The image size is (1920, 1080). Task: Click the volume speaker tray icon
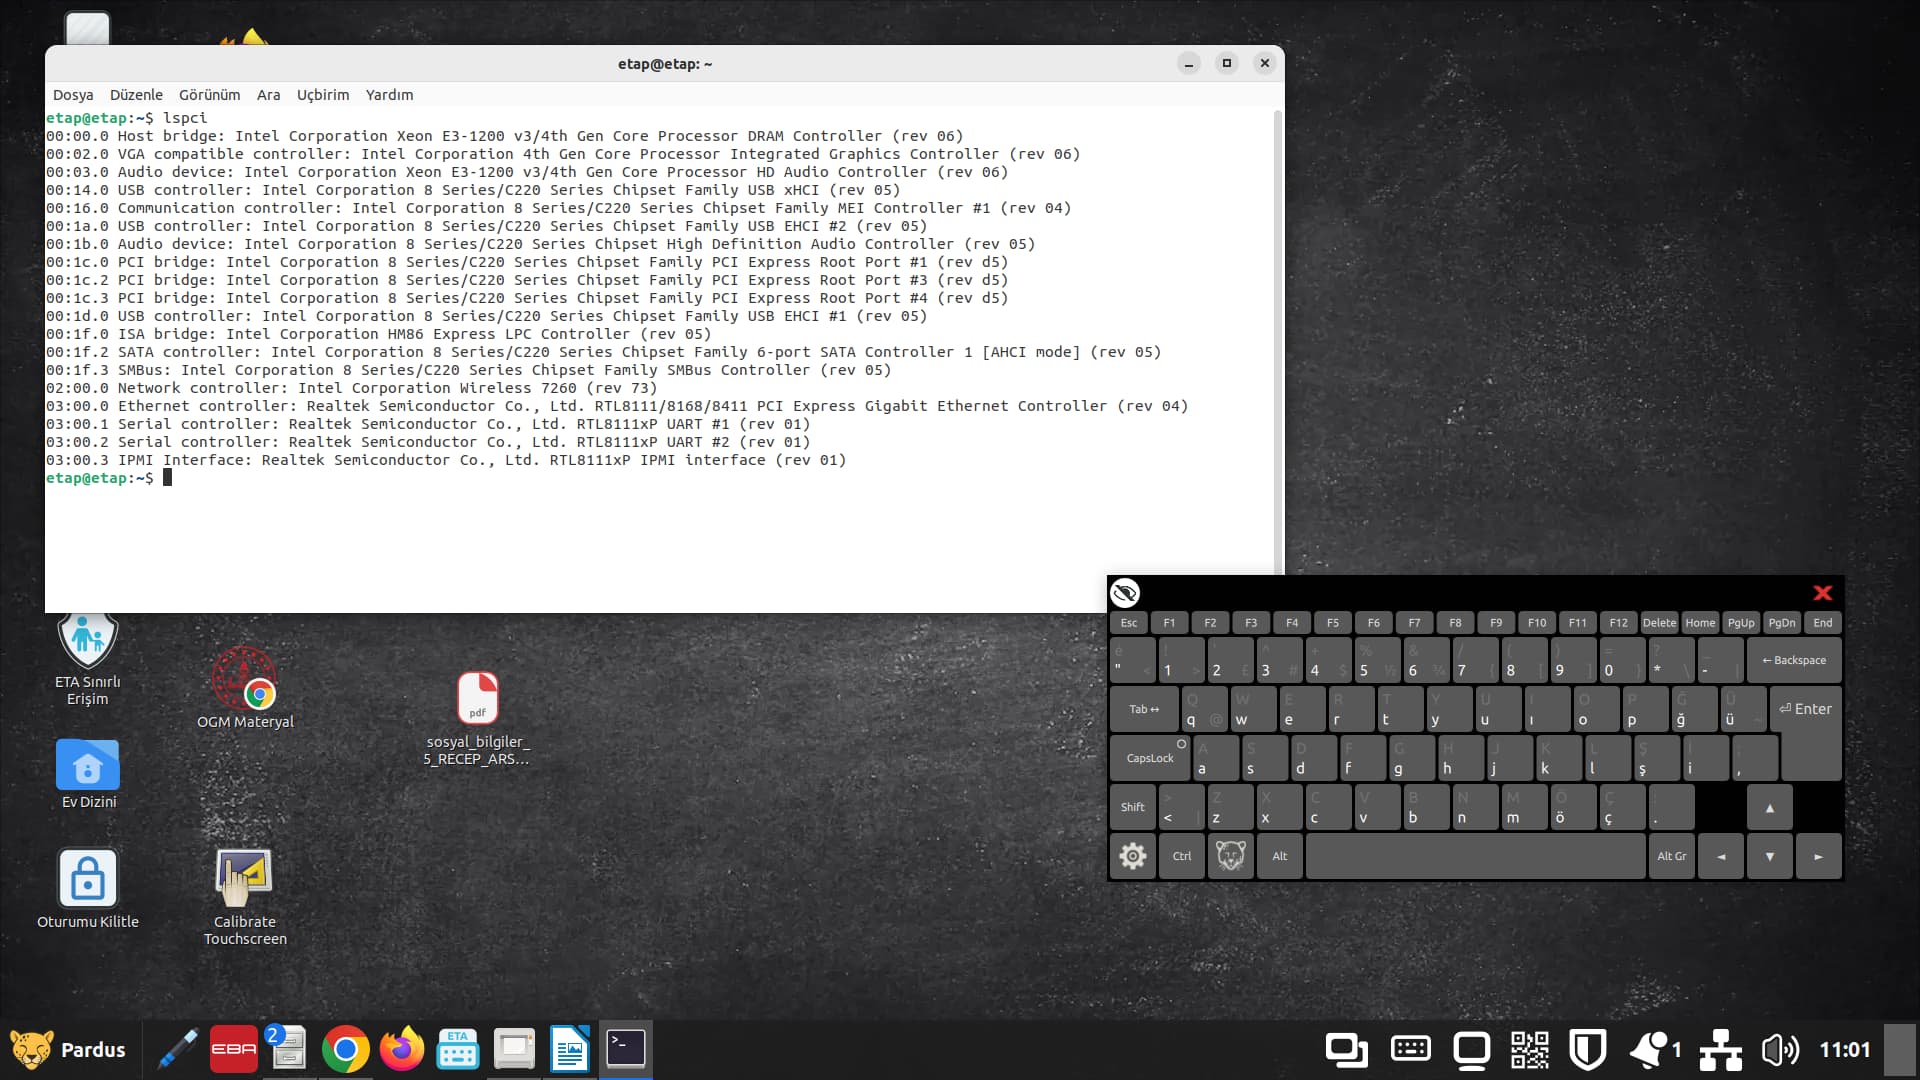(1779, 1049)
